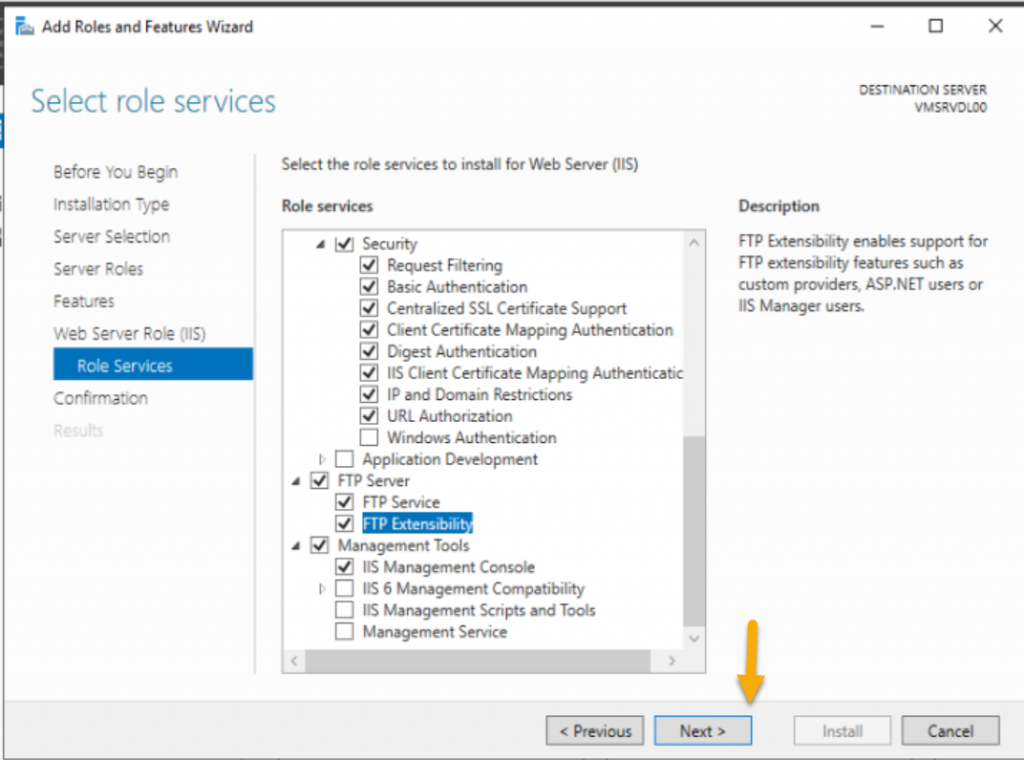Check IIS Management Scripts and Tools
Image resolution: width=1024 pixels, height=760 pixels.
tap(345, 610)
